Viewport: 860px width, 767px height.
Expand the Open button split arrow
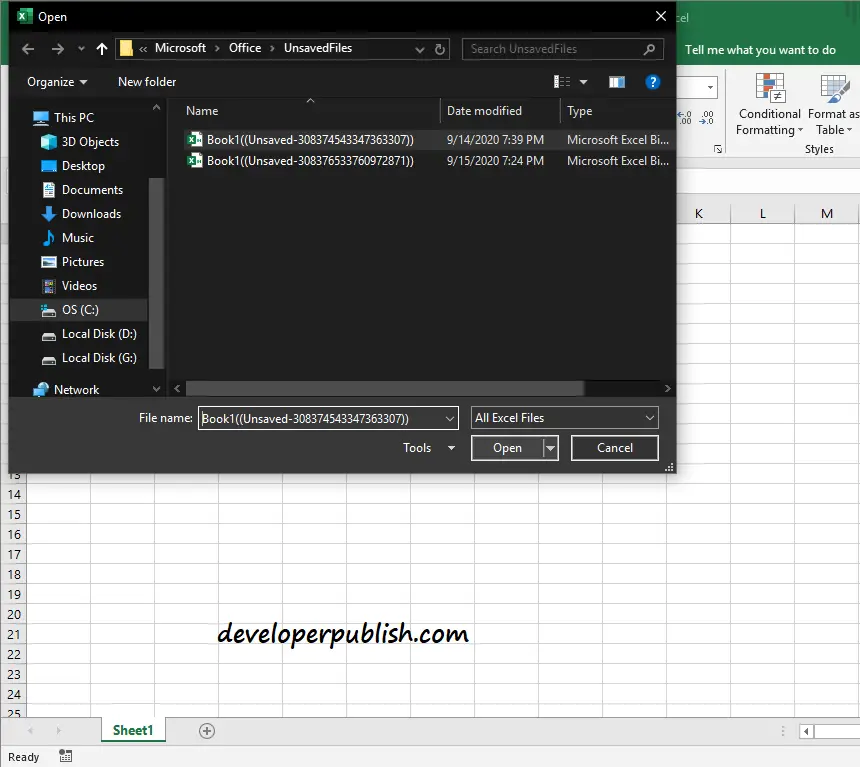pos(551,449)
